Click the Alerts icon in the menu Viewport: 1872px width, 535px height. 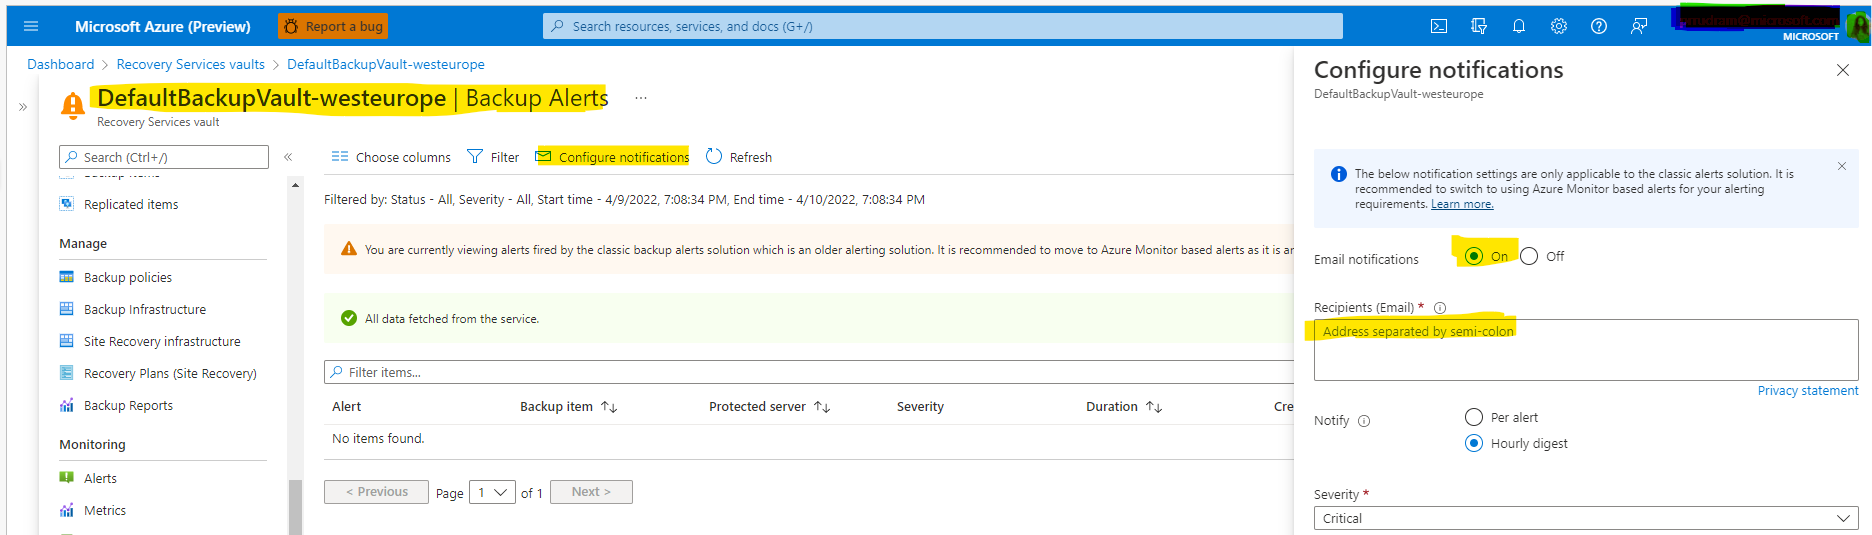coord(67,478)
